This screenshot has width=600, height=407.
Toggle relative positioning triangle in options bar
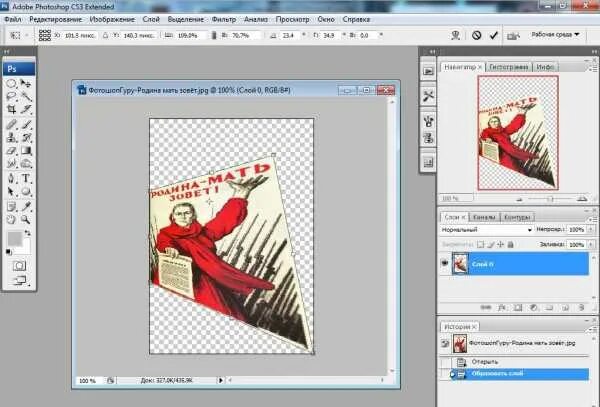pos(106,35)
